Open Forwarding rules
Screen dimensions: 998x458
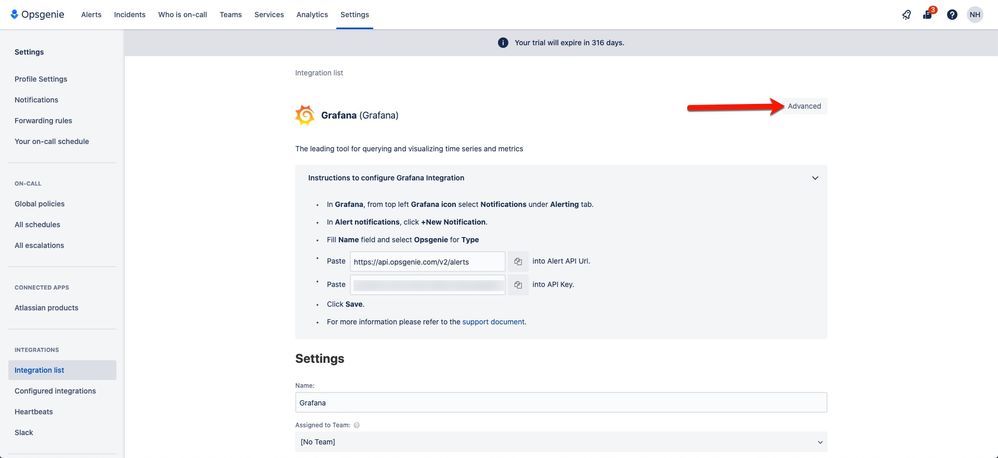click(x=43, y=121)
